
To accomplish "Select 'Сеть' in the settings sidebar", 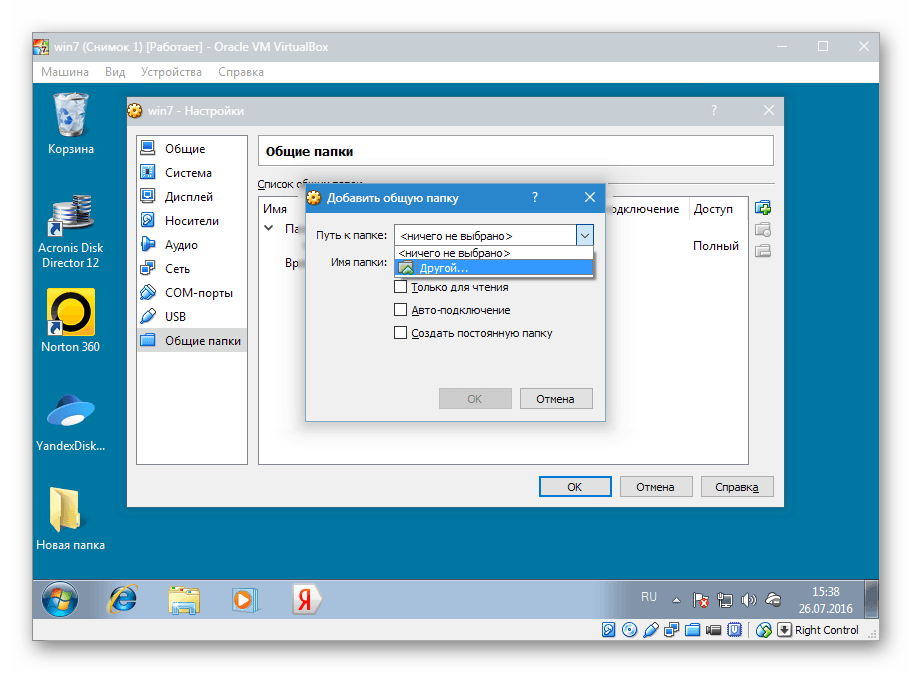I will tap(177, 269).
